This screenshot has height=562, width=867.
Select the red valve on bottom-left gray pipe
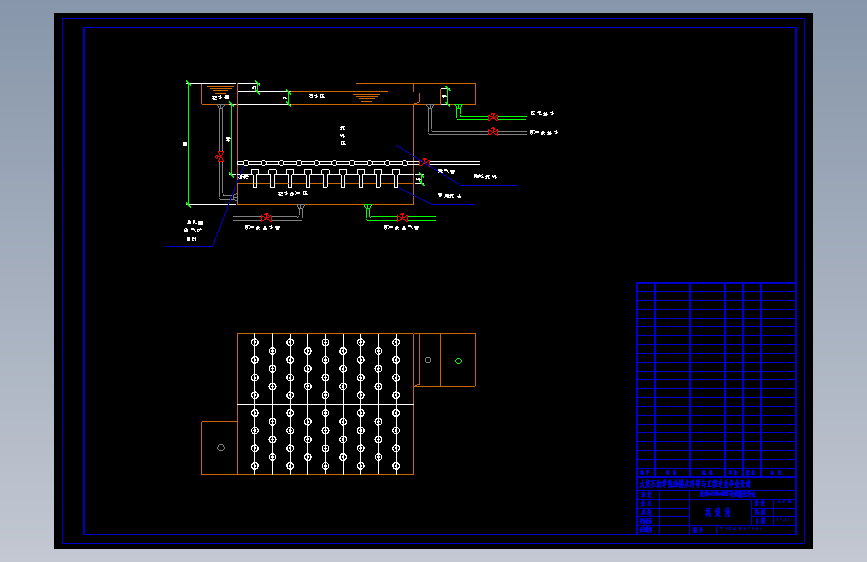[x=266, y=217]
